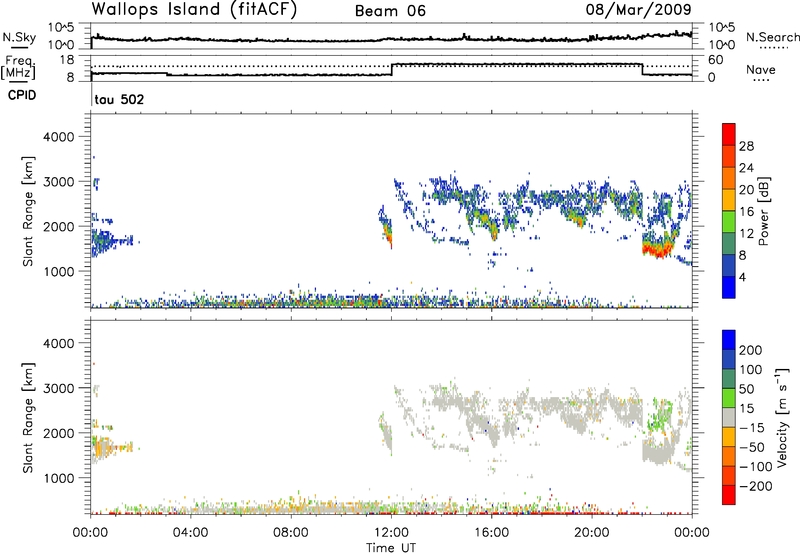Click the red swatch on the Power colorbar

pyautogui.click(x=729, y=134)
